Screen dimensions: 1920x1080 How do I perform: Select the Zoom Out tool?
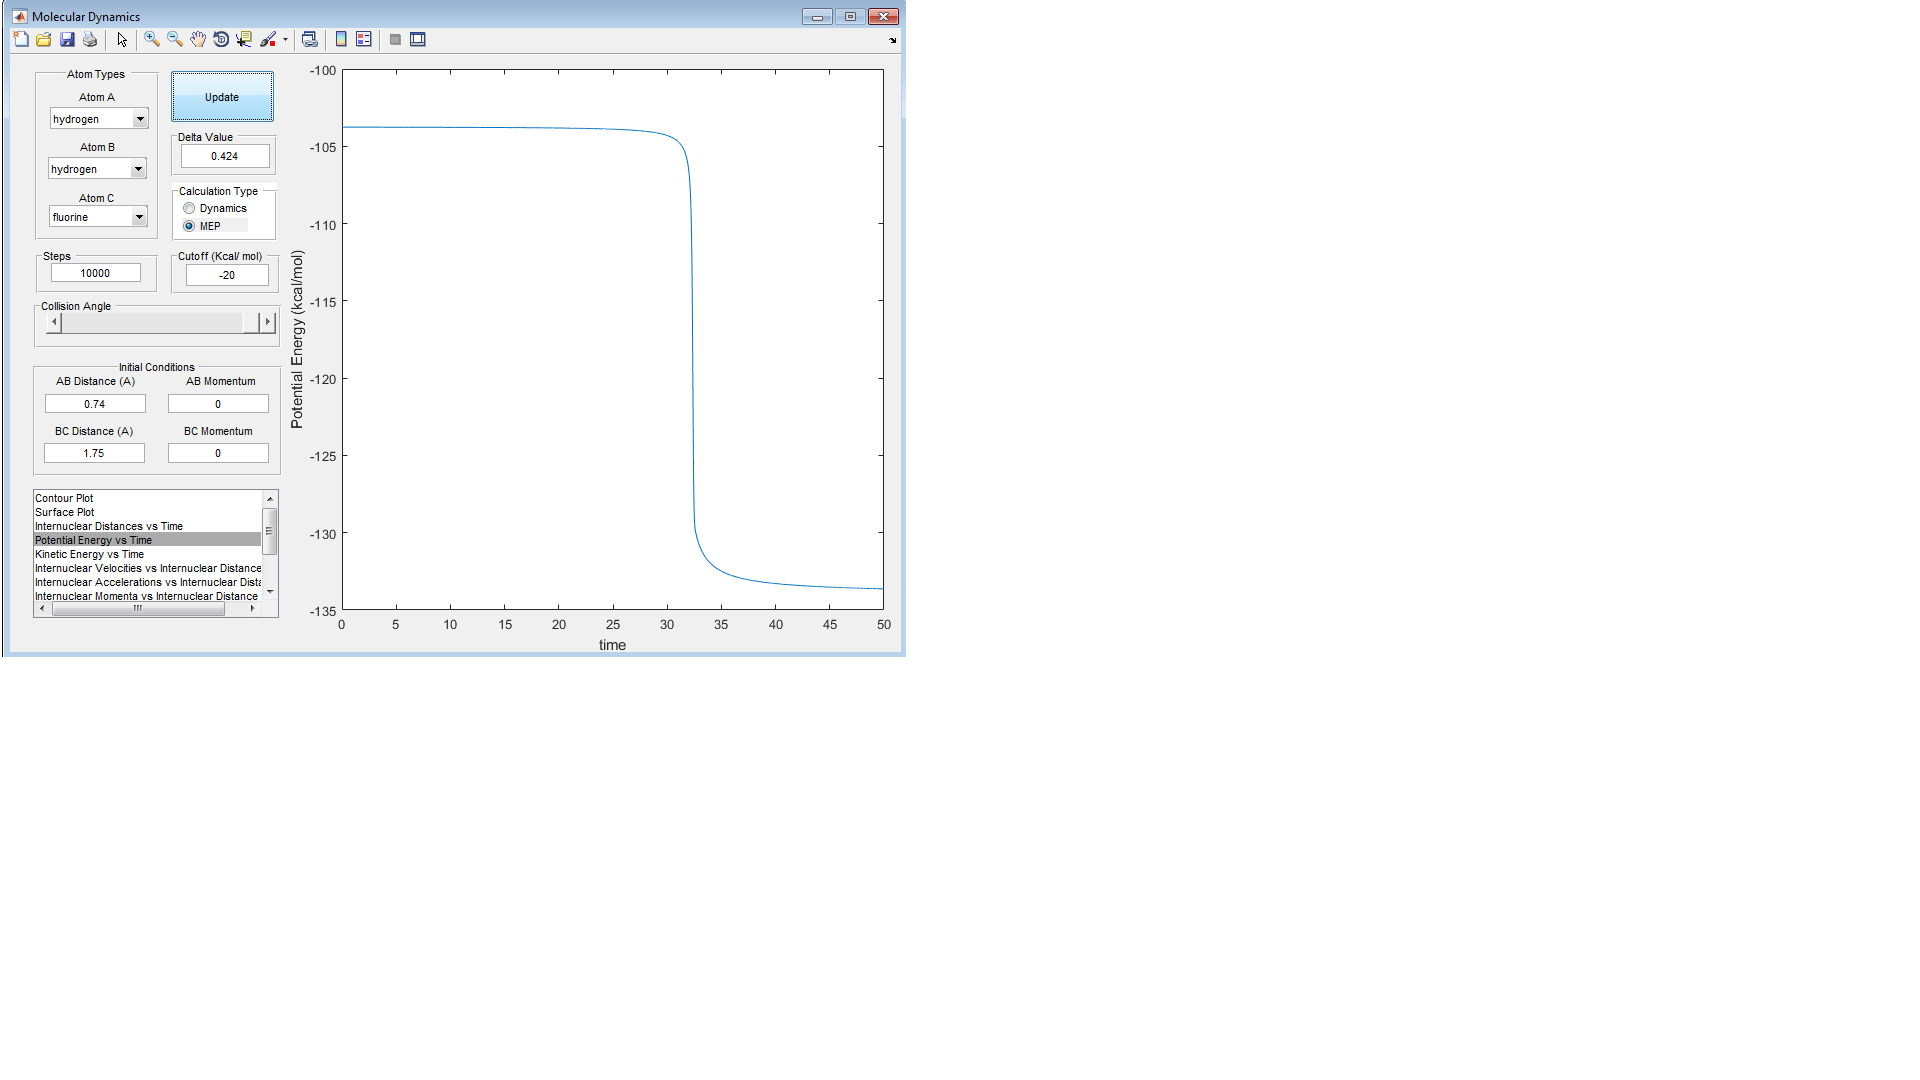click(175, 39)
